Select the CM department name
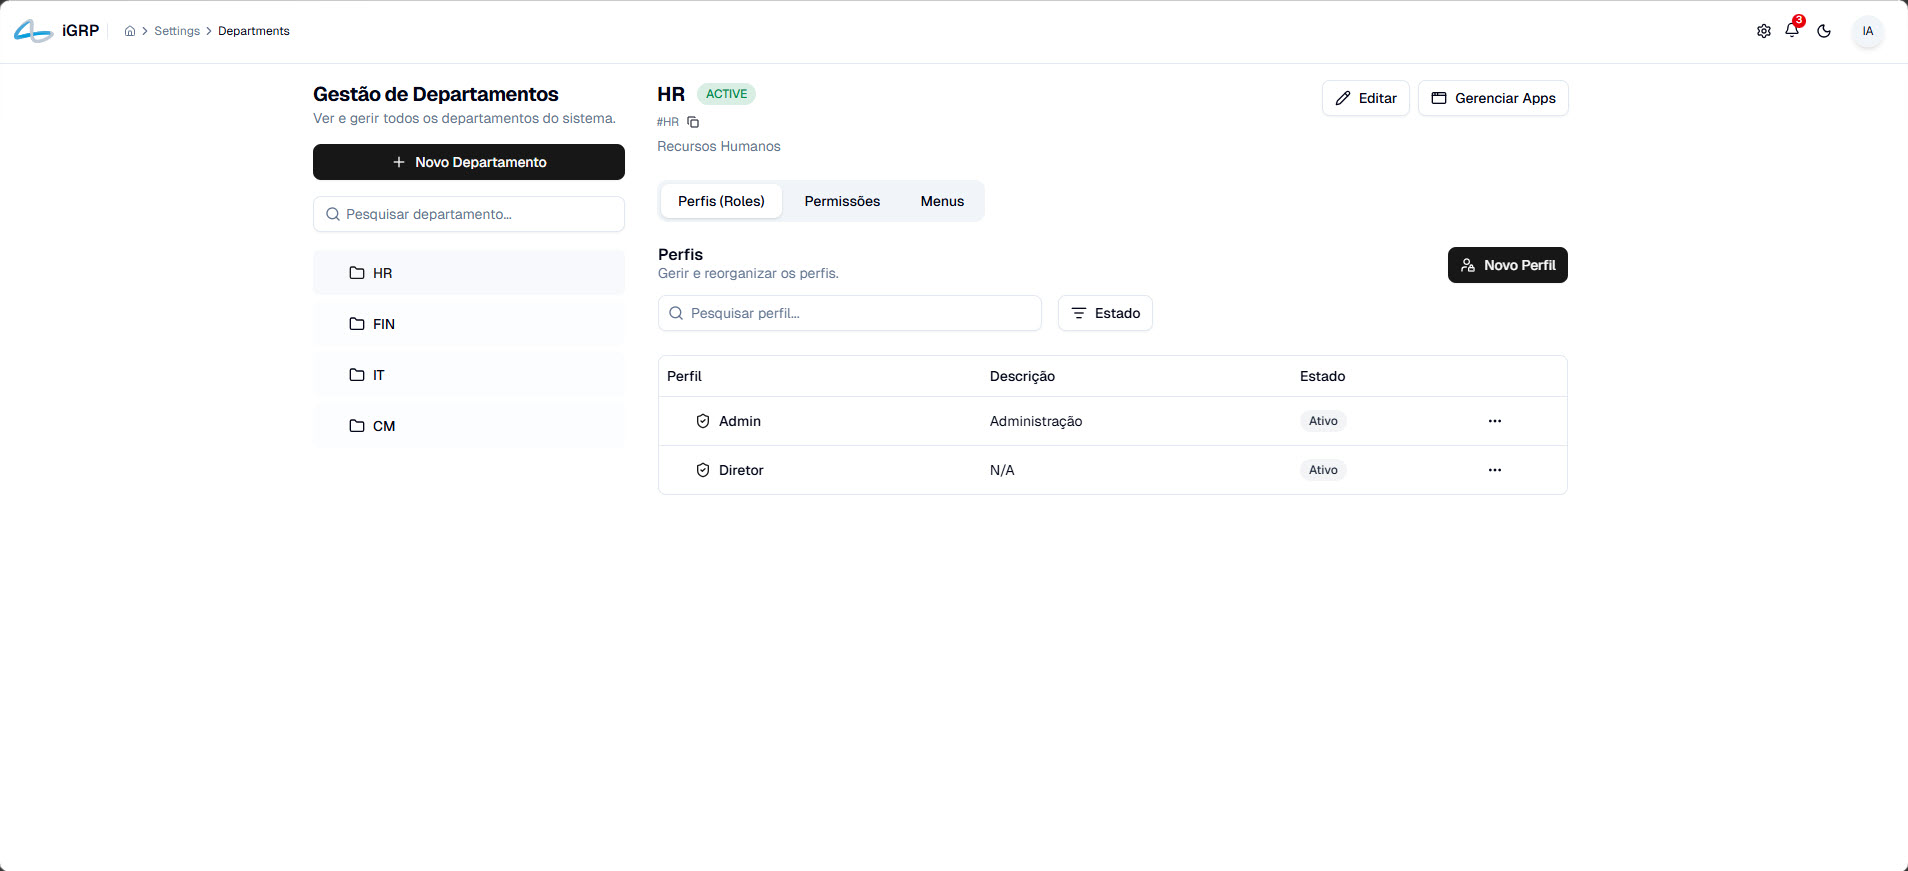1908x871 pixels. click(x=384, y=426)
